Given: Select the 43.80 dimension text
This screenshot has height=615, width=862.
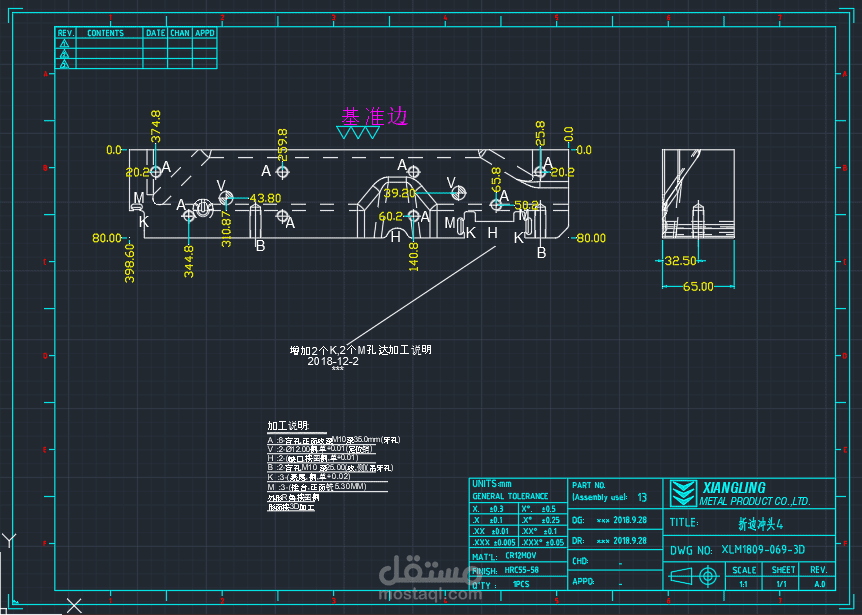Looking at the screenshot, I should (x=266, y=198).
